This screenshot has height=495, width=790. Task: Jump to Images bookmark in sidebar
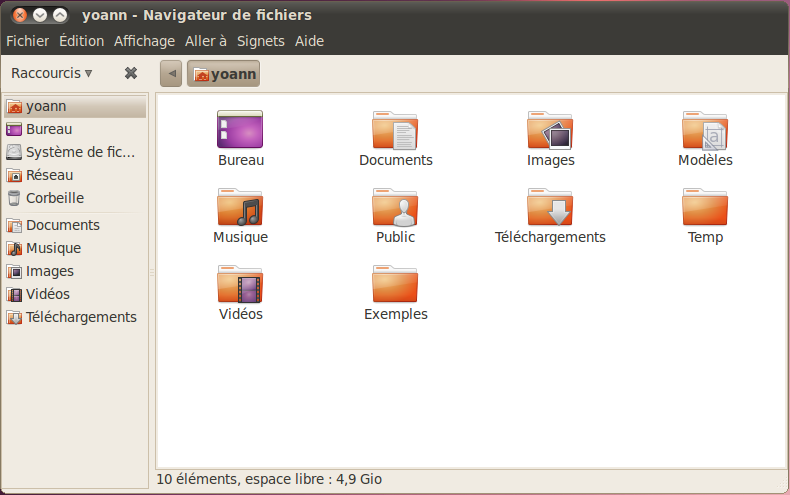[x=75, y=272]
